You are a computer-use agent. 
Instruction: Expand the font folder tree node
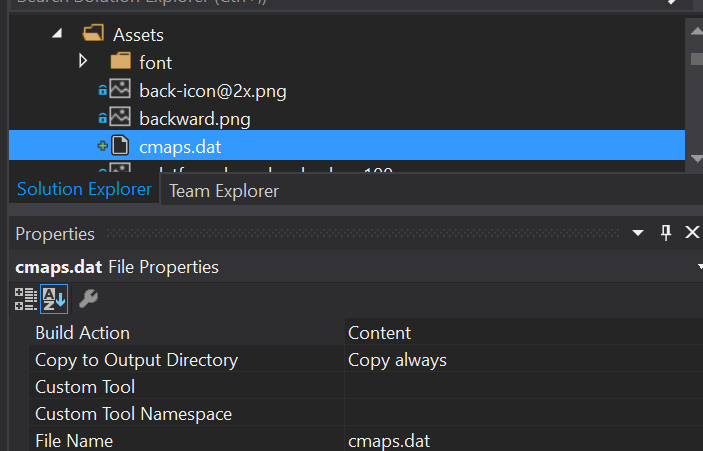click(x=84, y=63)
